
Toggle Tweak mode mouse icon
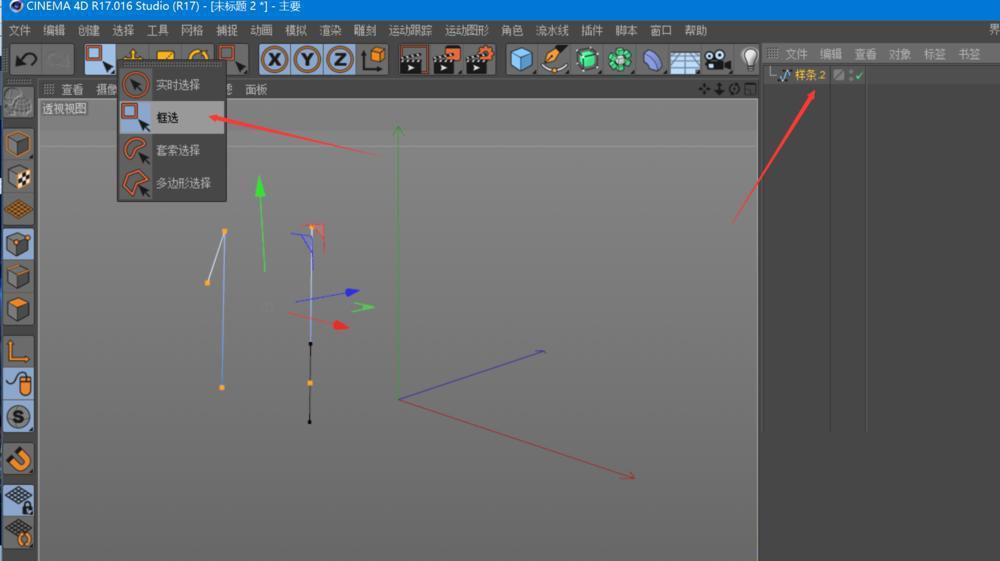[18, 384]
